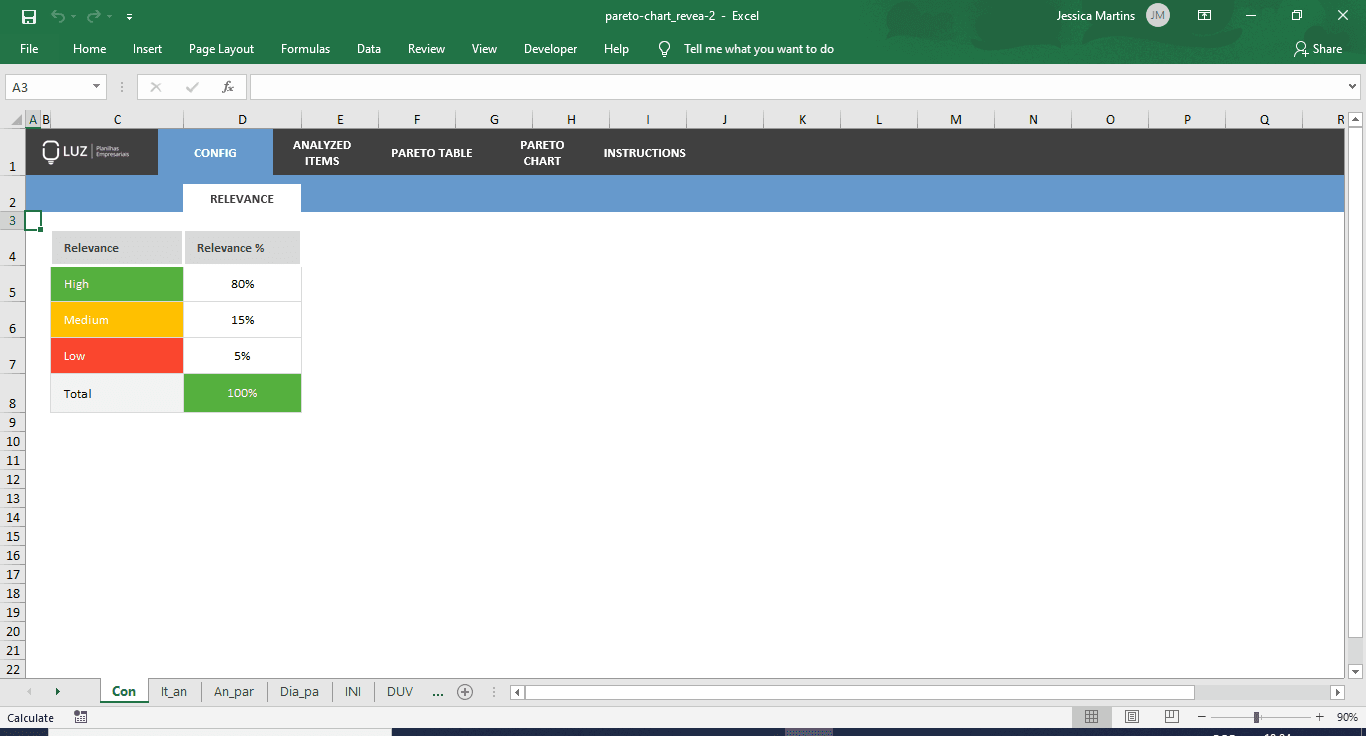Open Page Break Preview from status bar
The width and height of the screenshot is (1366, 736).
(1170, 717)
